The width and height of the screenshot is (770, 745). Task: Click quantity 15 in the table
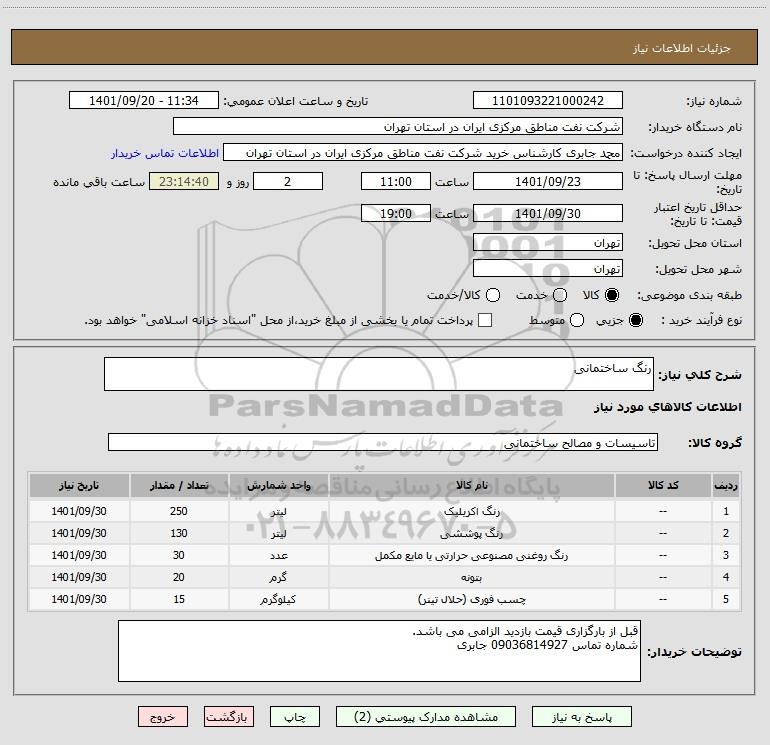[x=179, y=600]
